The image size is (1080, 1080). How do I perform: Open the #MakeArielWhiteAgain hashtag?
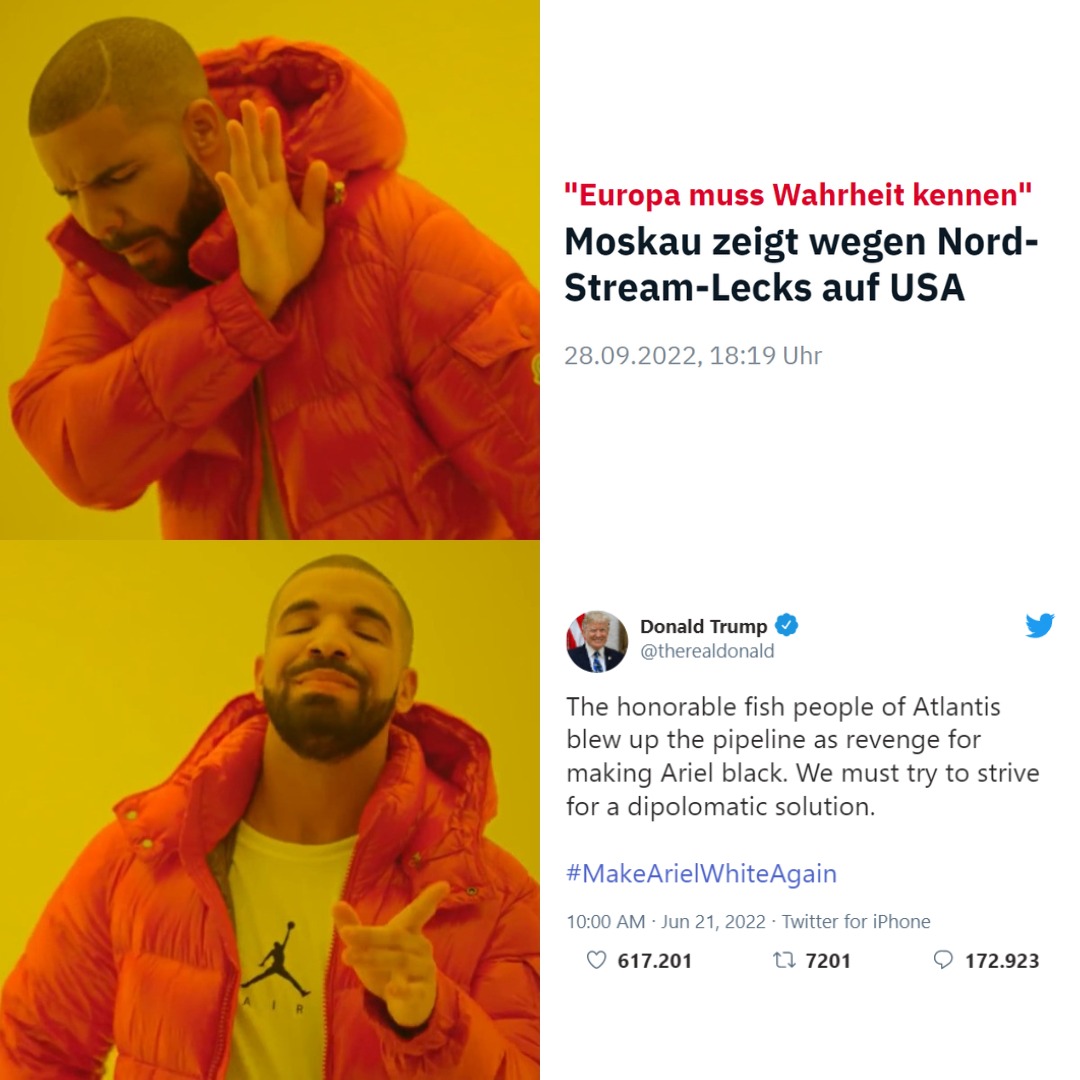click(702, 873)
